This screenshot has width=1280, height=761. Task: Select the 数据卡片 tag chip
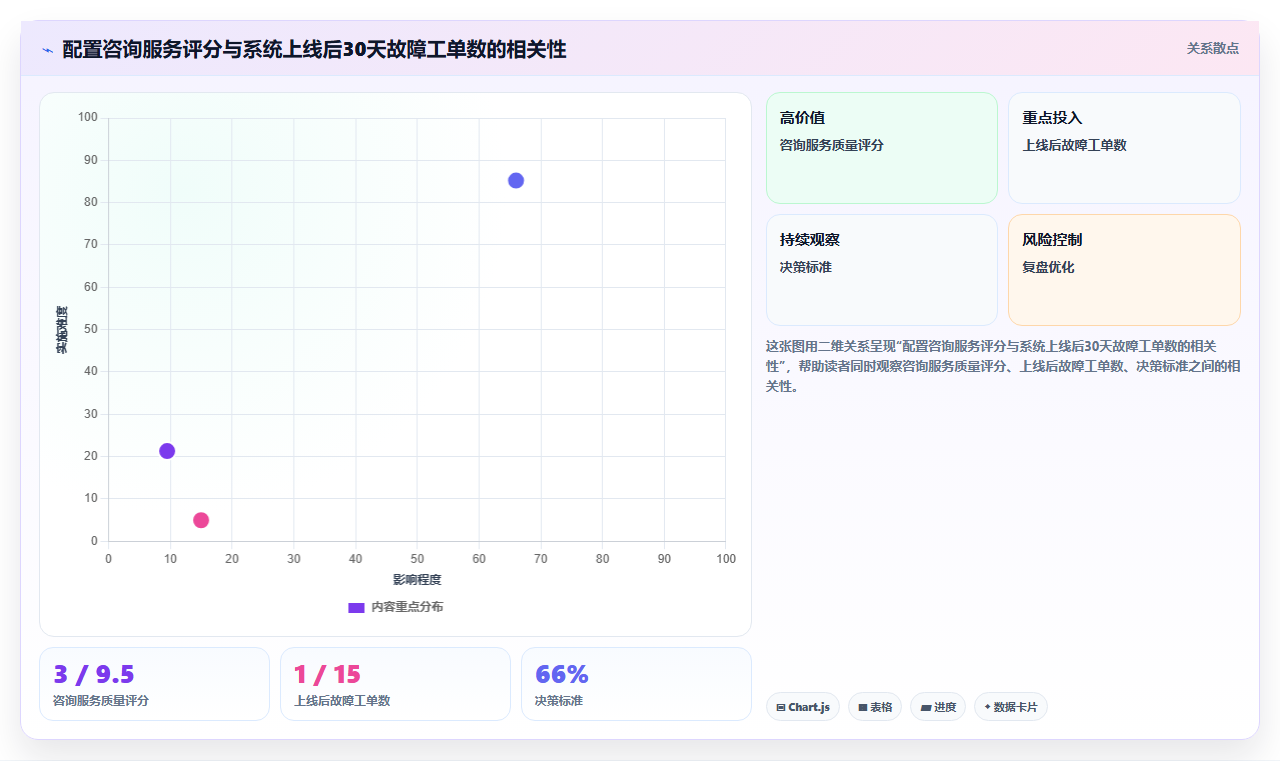pyautogui.click(x=1011, y=707)
